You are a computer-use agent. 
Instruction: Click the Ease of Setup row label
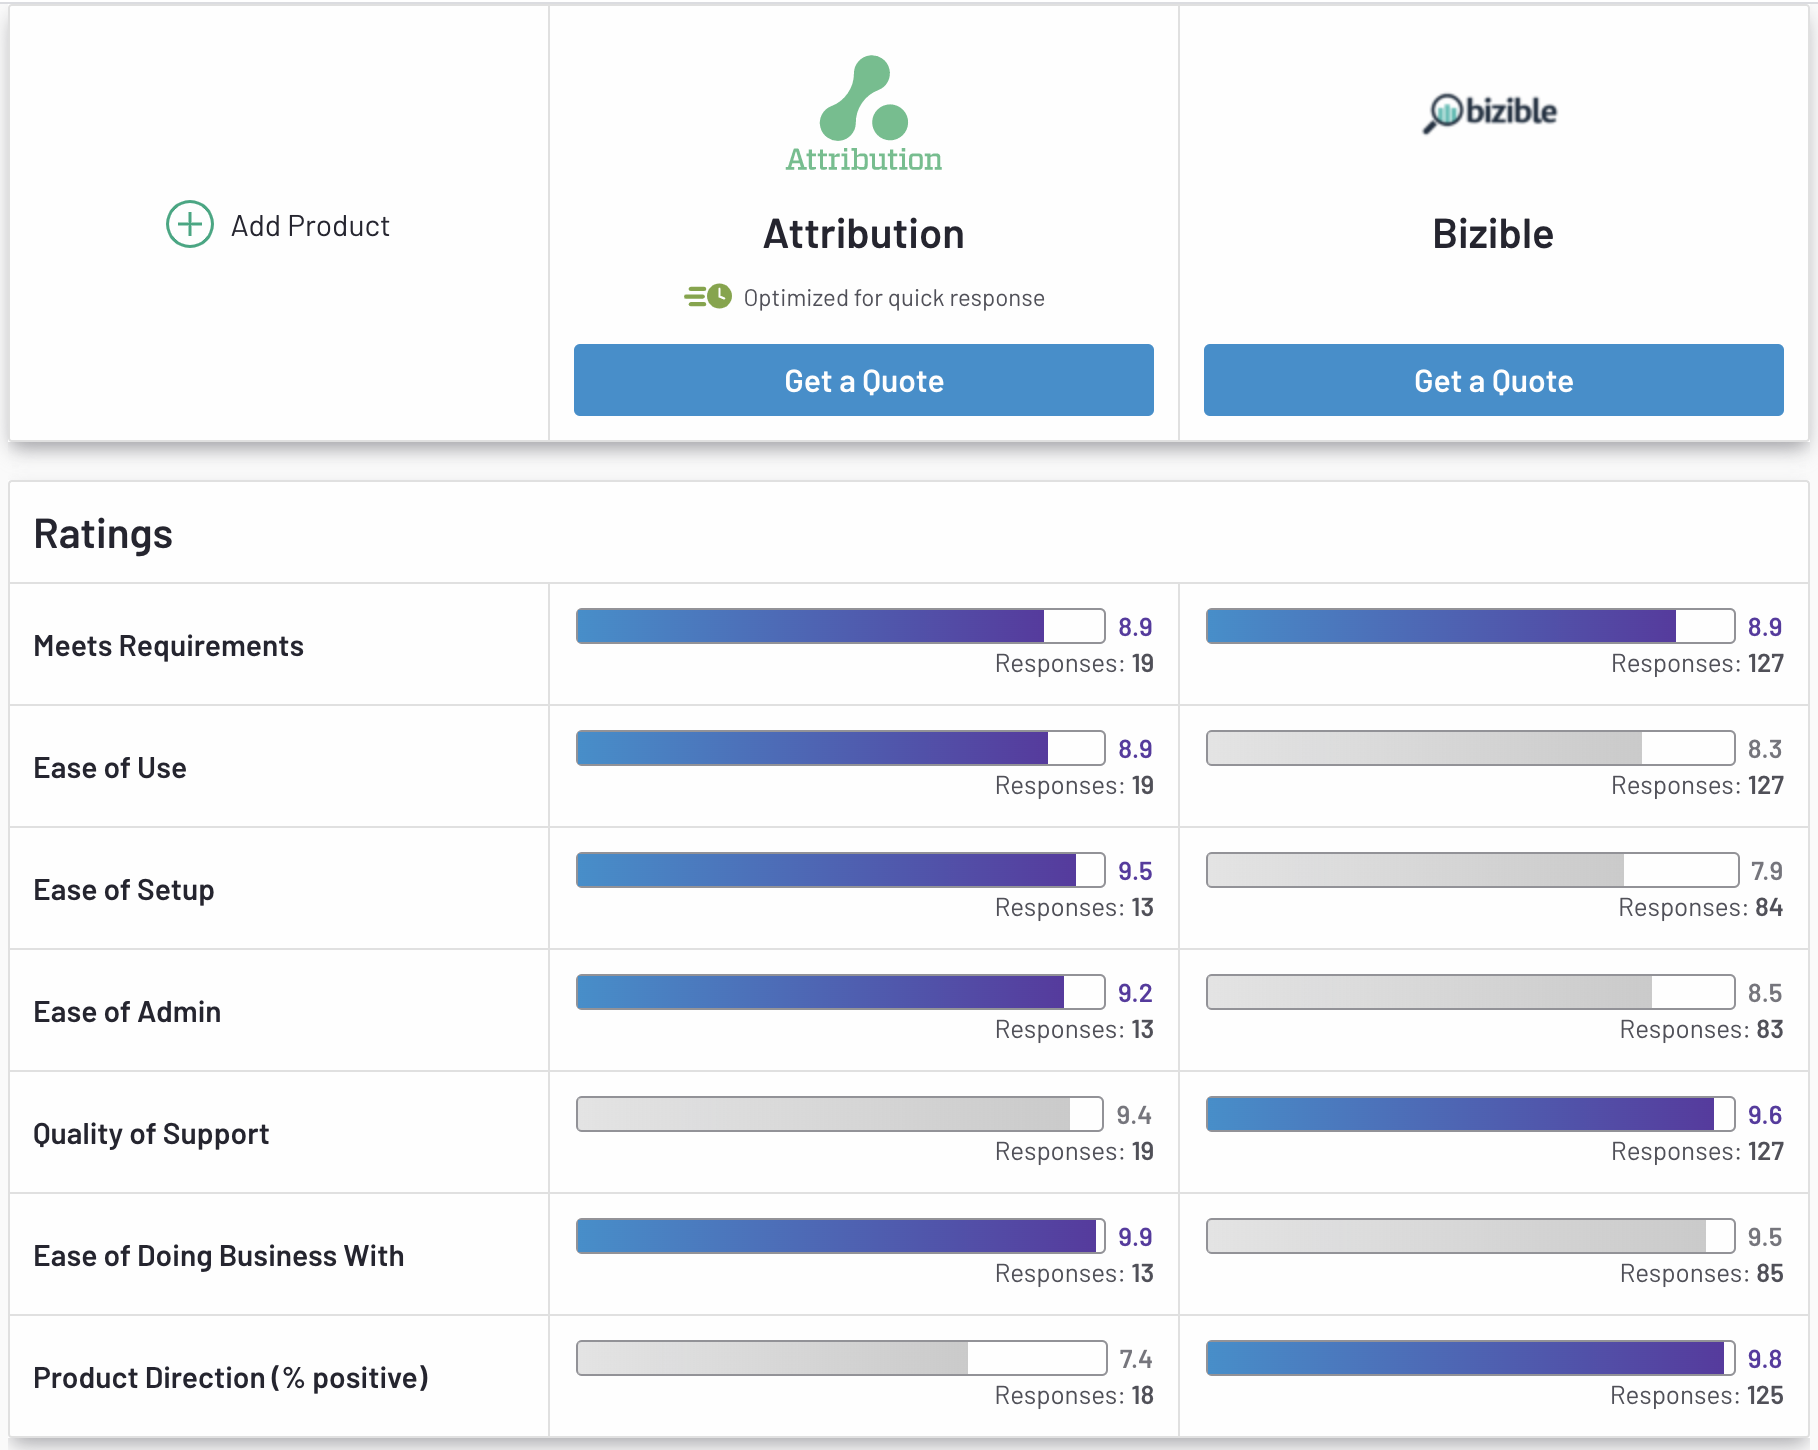(124, 890)
